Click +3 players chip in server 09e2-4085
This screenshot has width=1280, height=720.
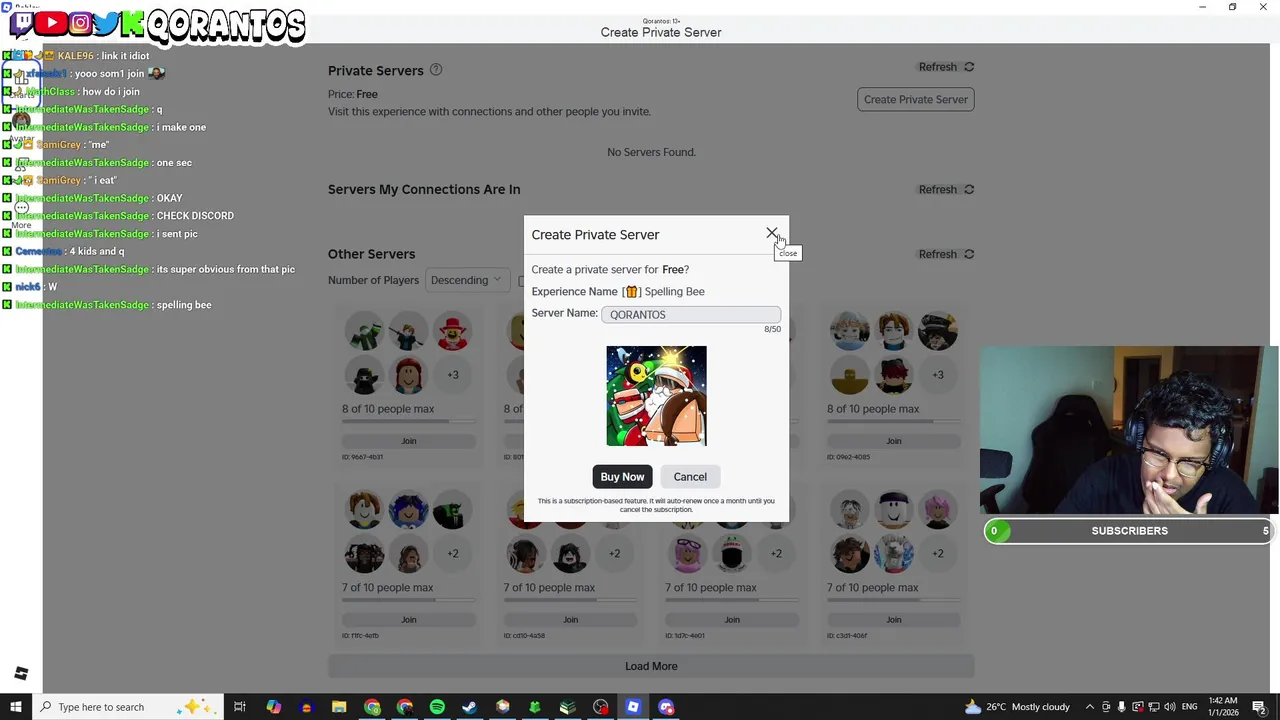pos(938,375)
